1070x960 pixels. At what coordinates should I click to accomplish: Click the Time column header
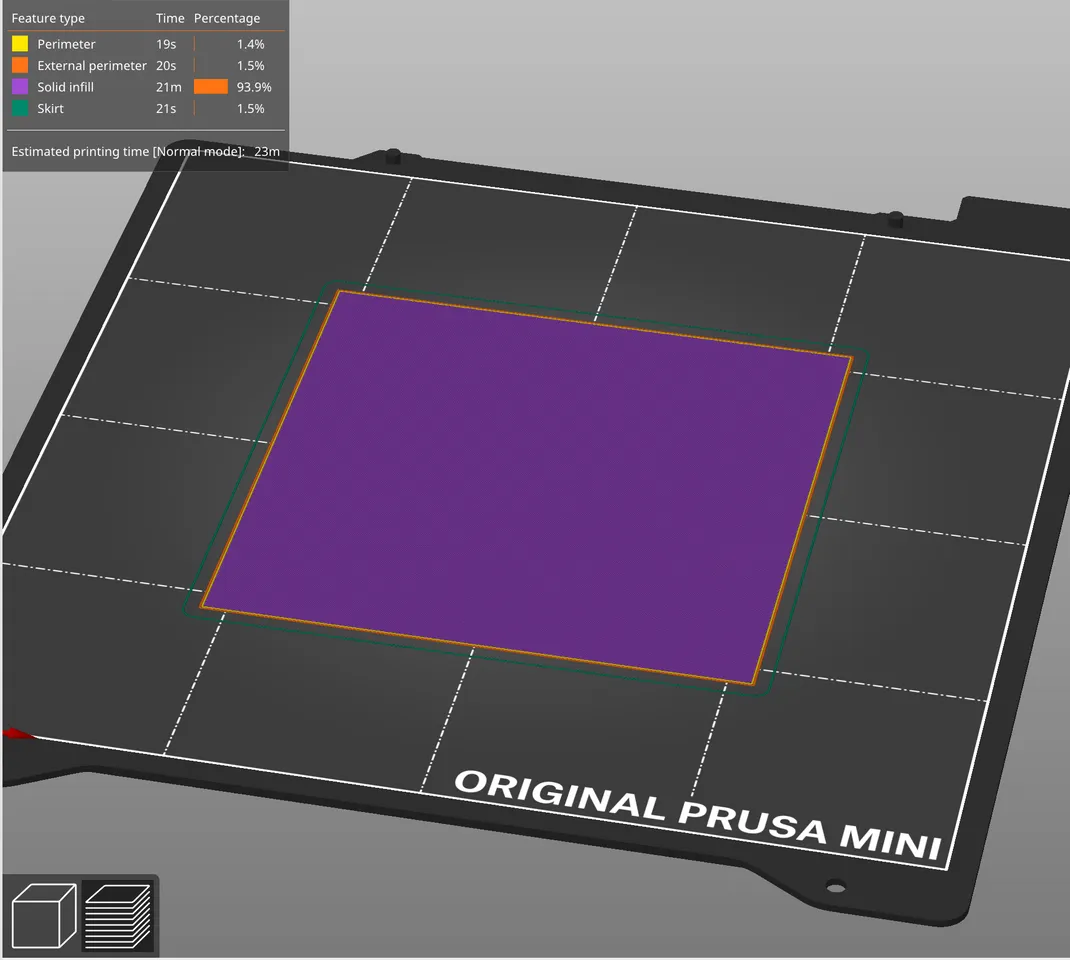coord(170,18)
